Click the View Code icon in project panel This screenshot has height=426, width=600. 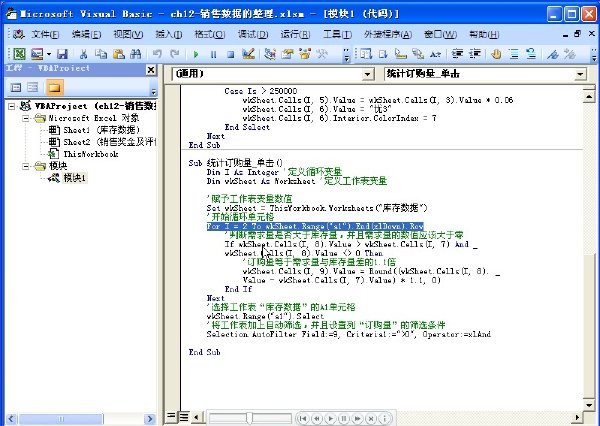[x=16, y=88]
